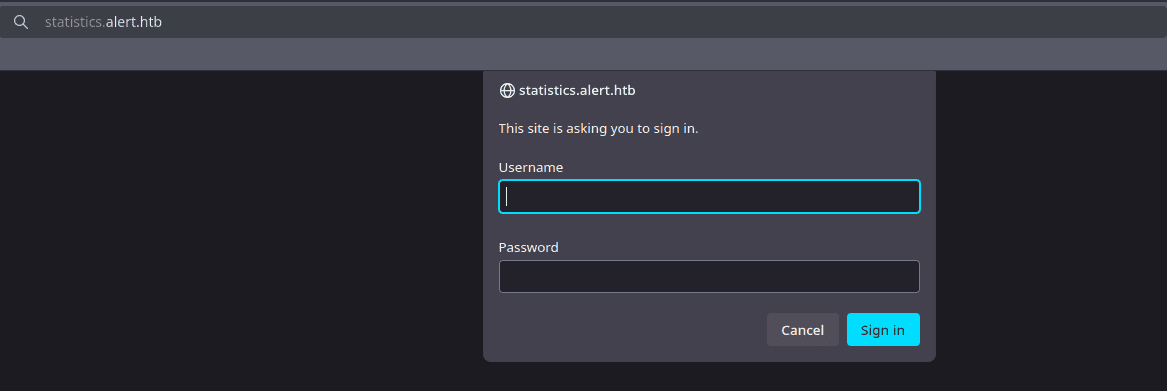Click the greyed 'statistics.' subdomain text in URL
1167x391 pixels.
pyautogui.click(x=75, y=22)
